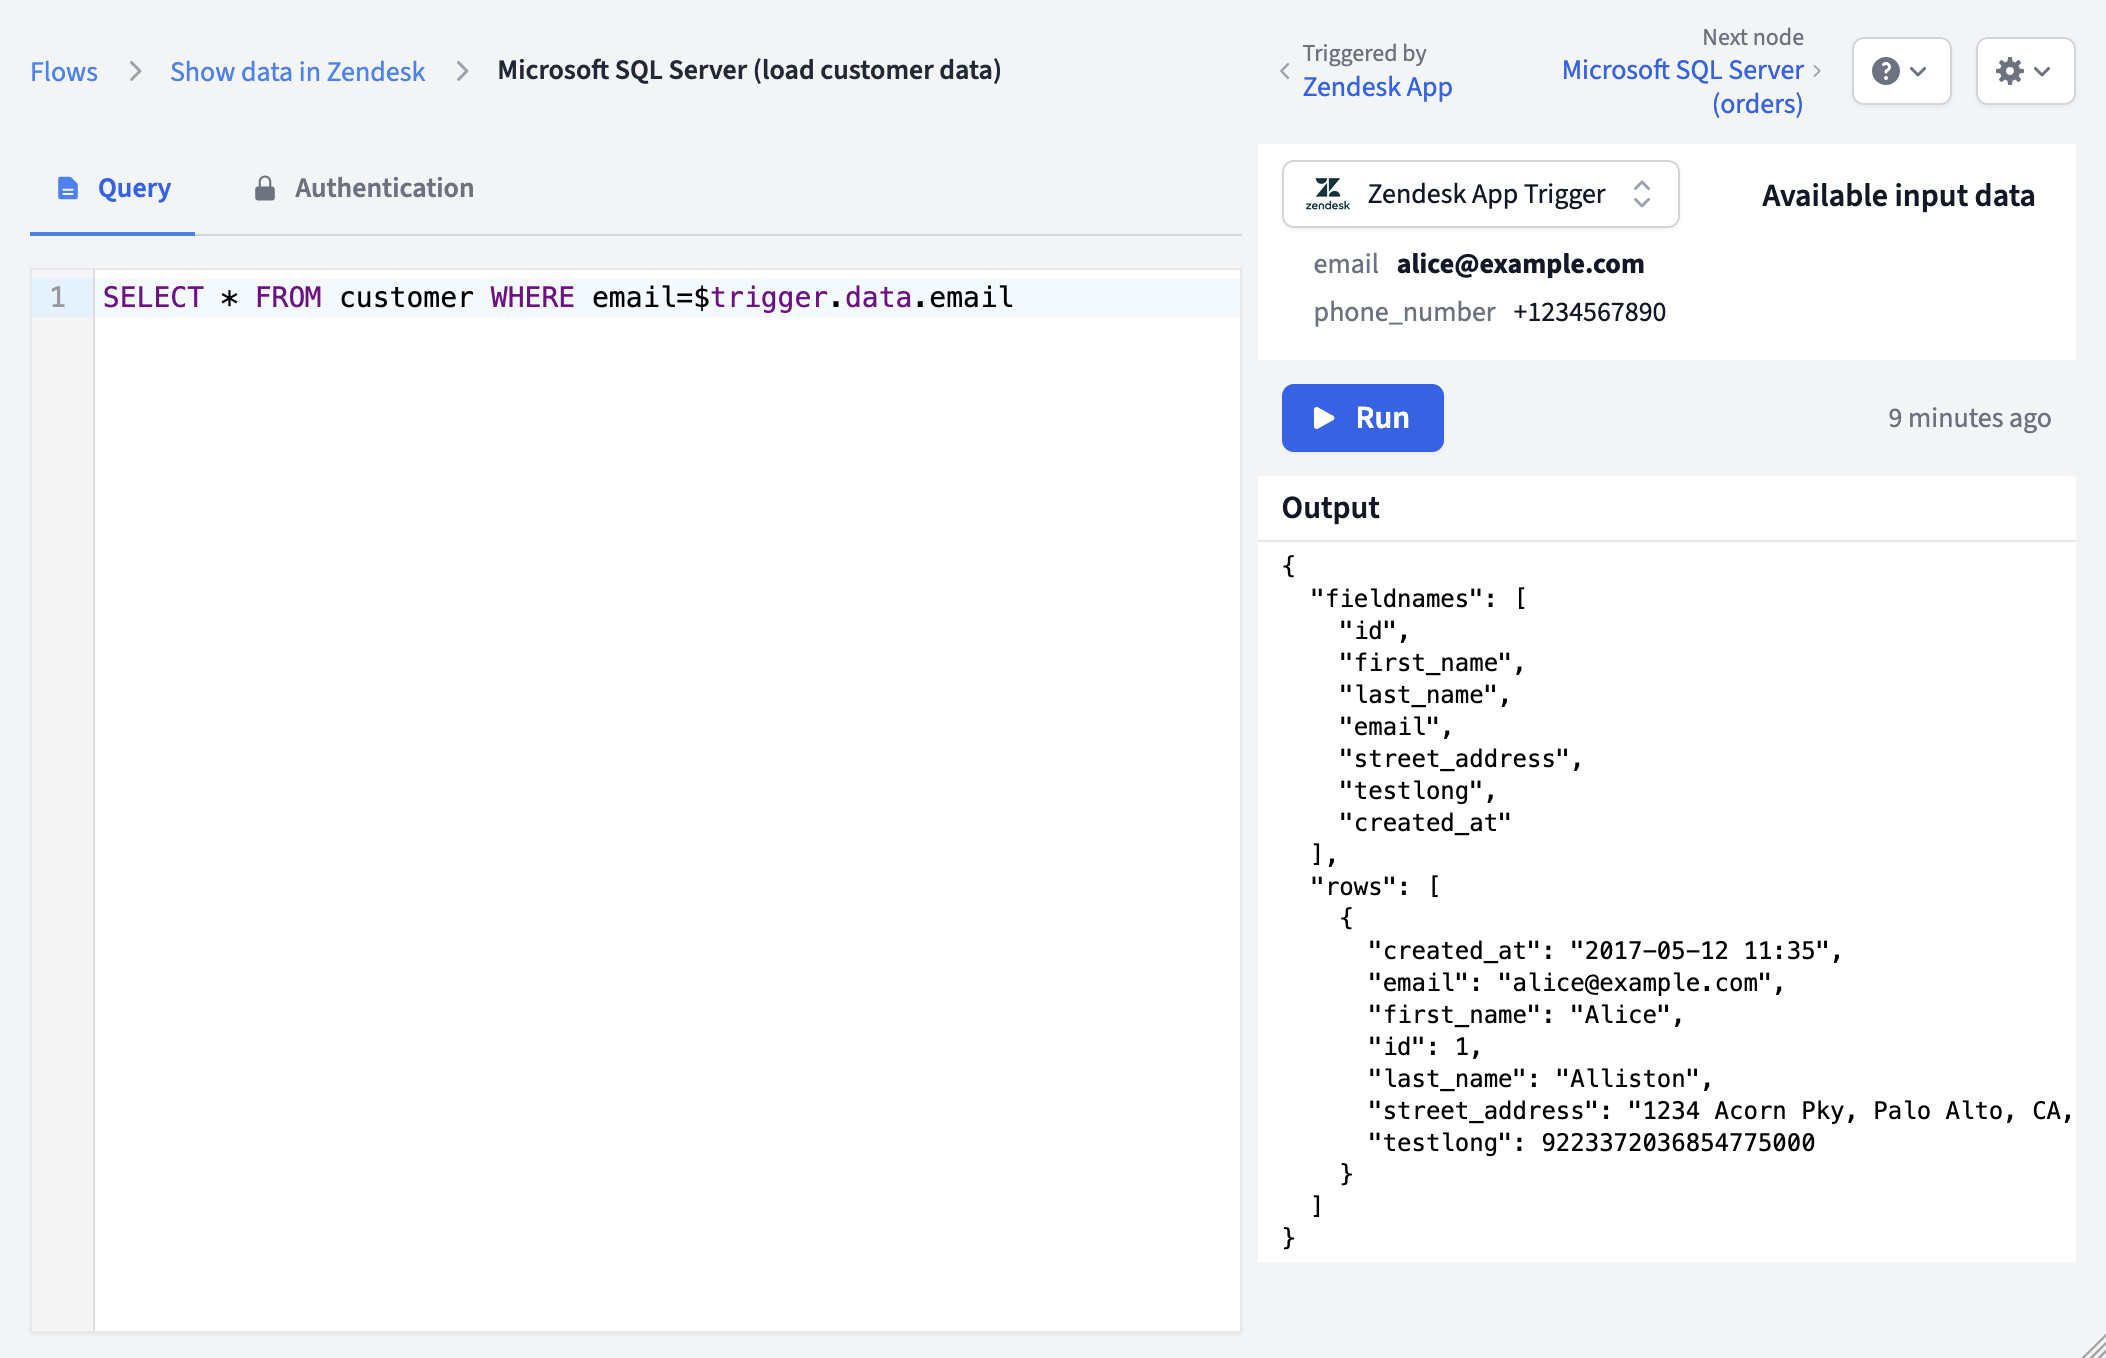Click the testlong 9223372036854775000 output line
This screenshot has width=2106, height=1358.
[1591, 1142]
